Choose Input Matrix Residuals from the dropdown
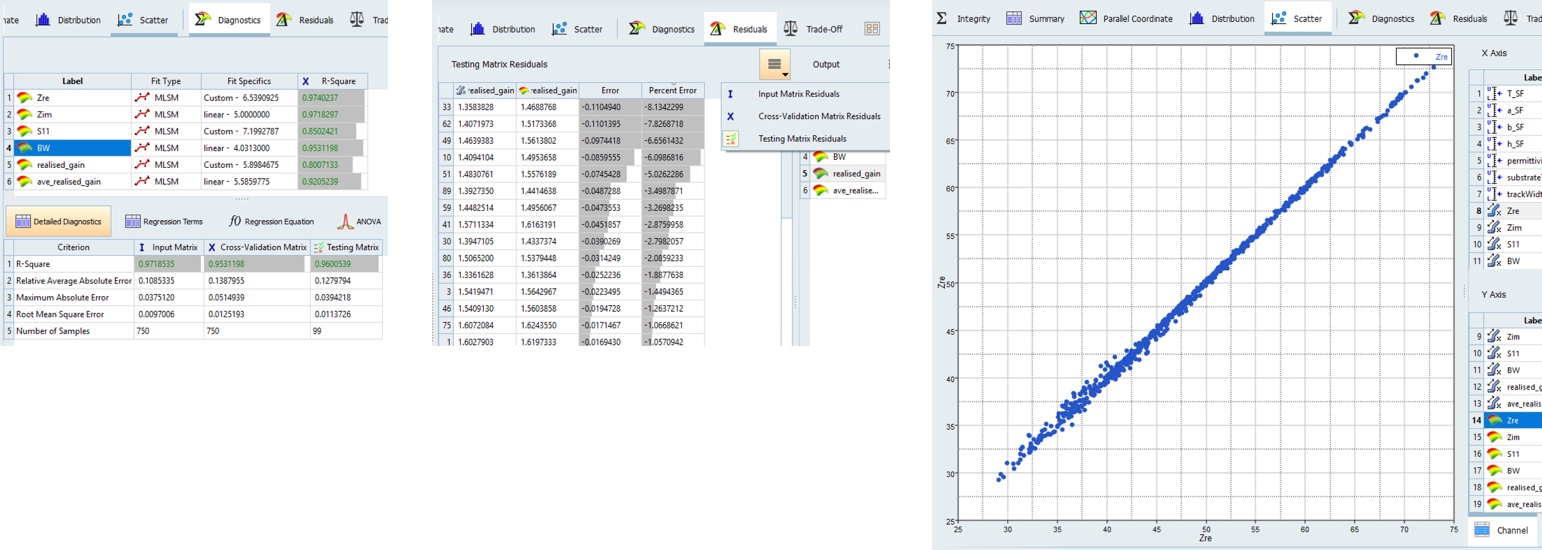Image resolution: width=1542 pixels, height=550 pixels. [x=797, y=94]
